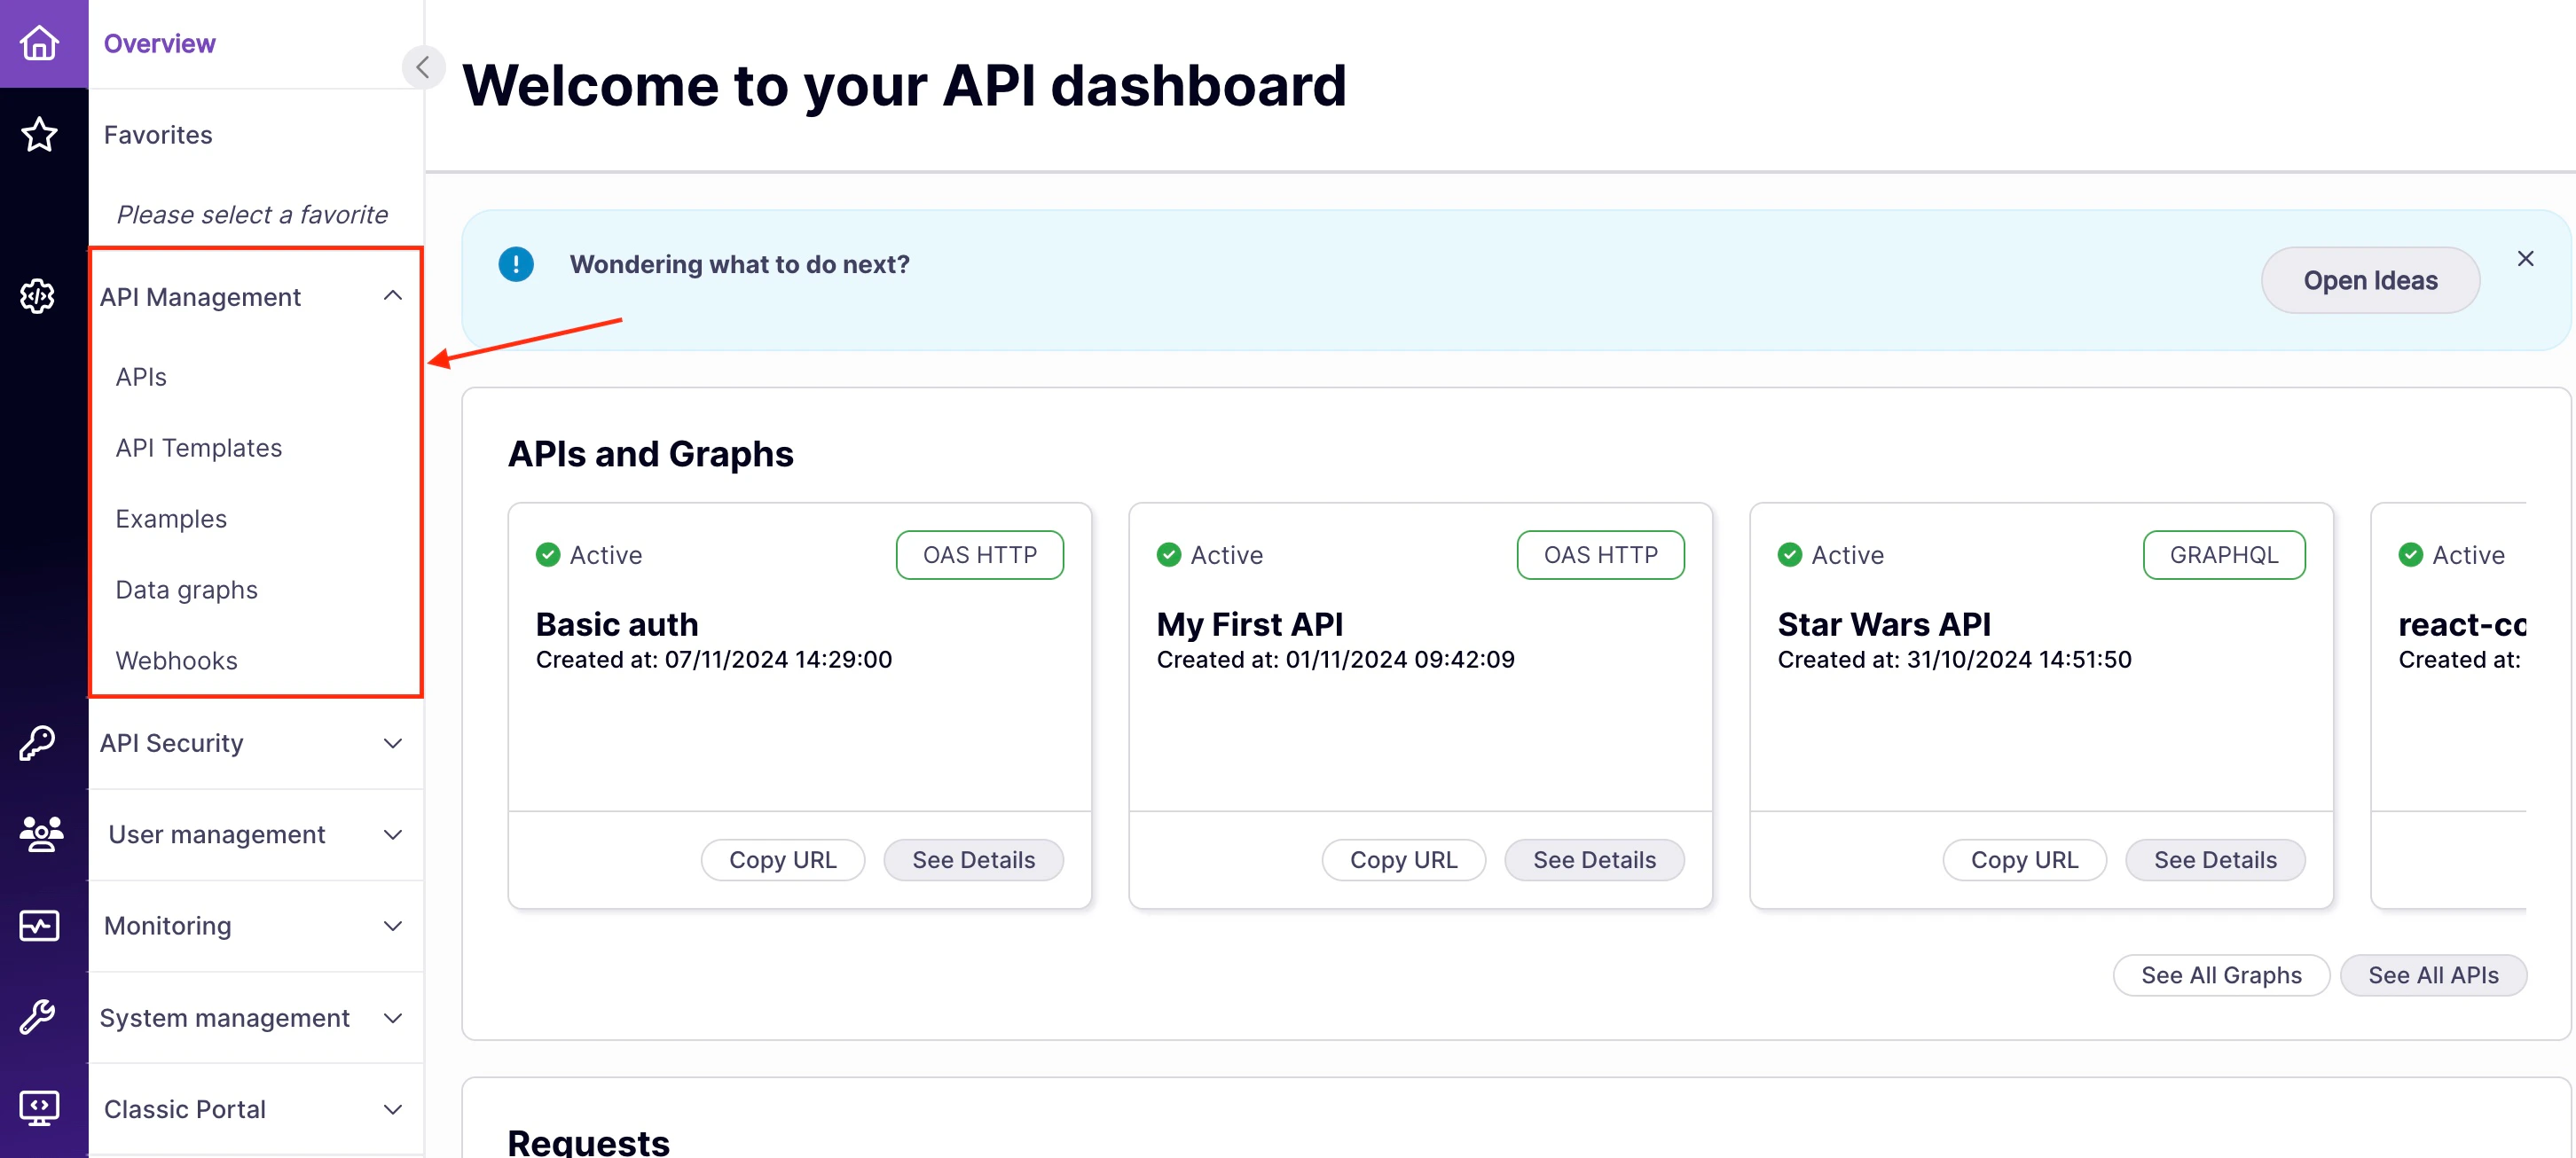2576x1158 pixels.
Task: Click the info icon in the blue banner
Action: [x=515, y=264]
